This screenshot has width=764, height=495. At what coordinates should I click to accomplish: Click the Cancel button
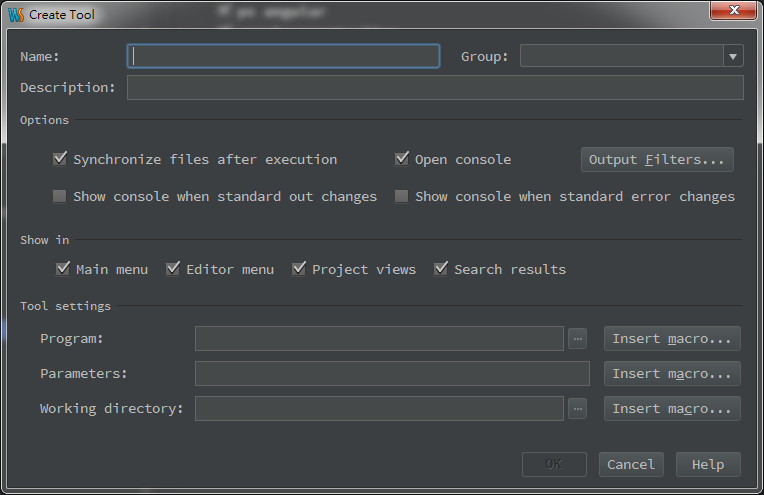(631, 464)
